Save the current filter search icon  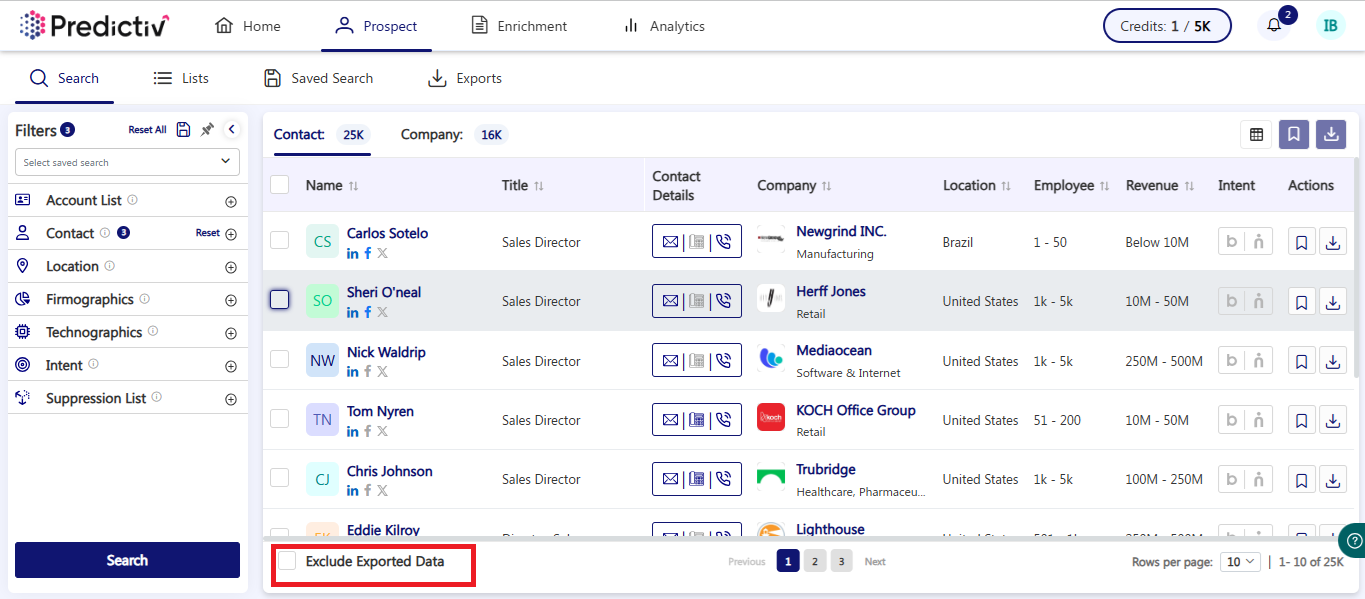pos(183,130)
